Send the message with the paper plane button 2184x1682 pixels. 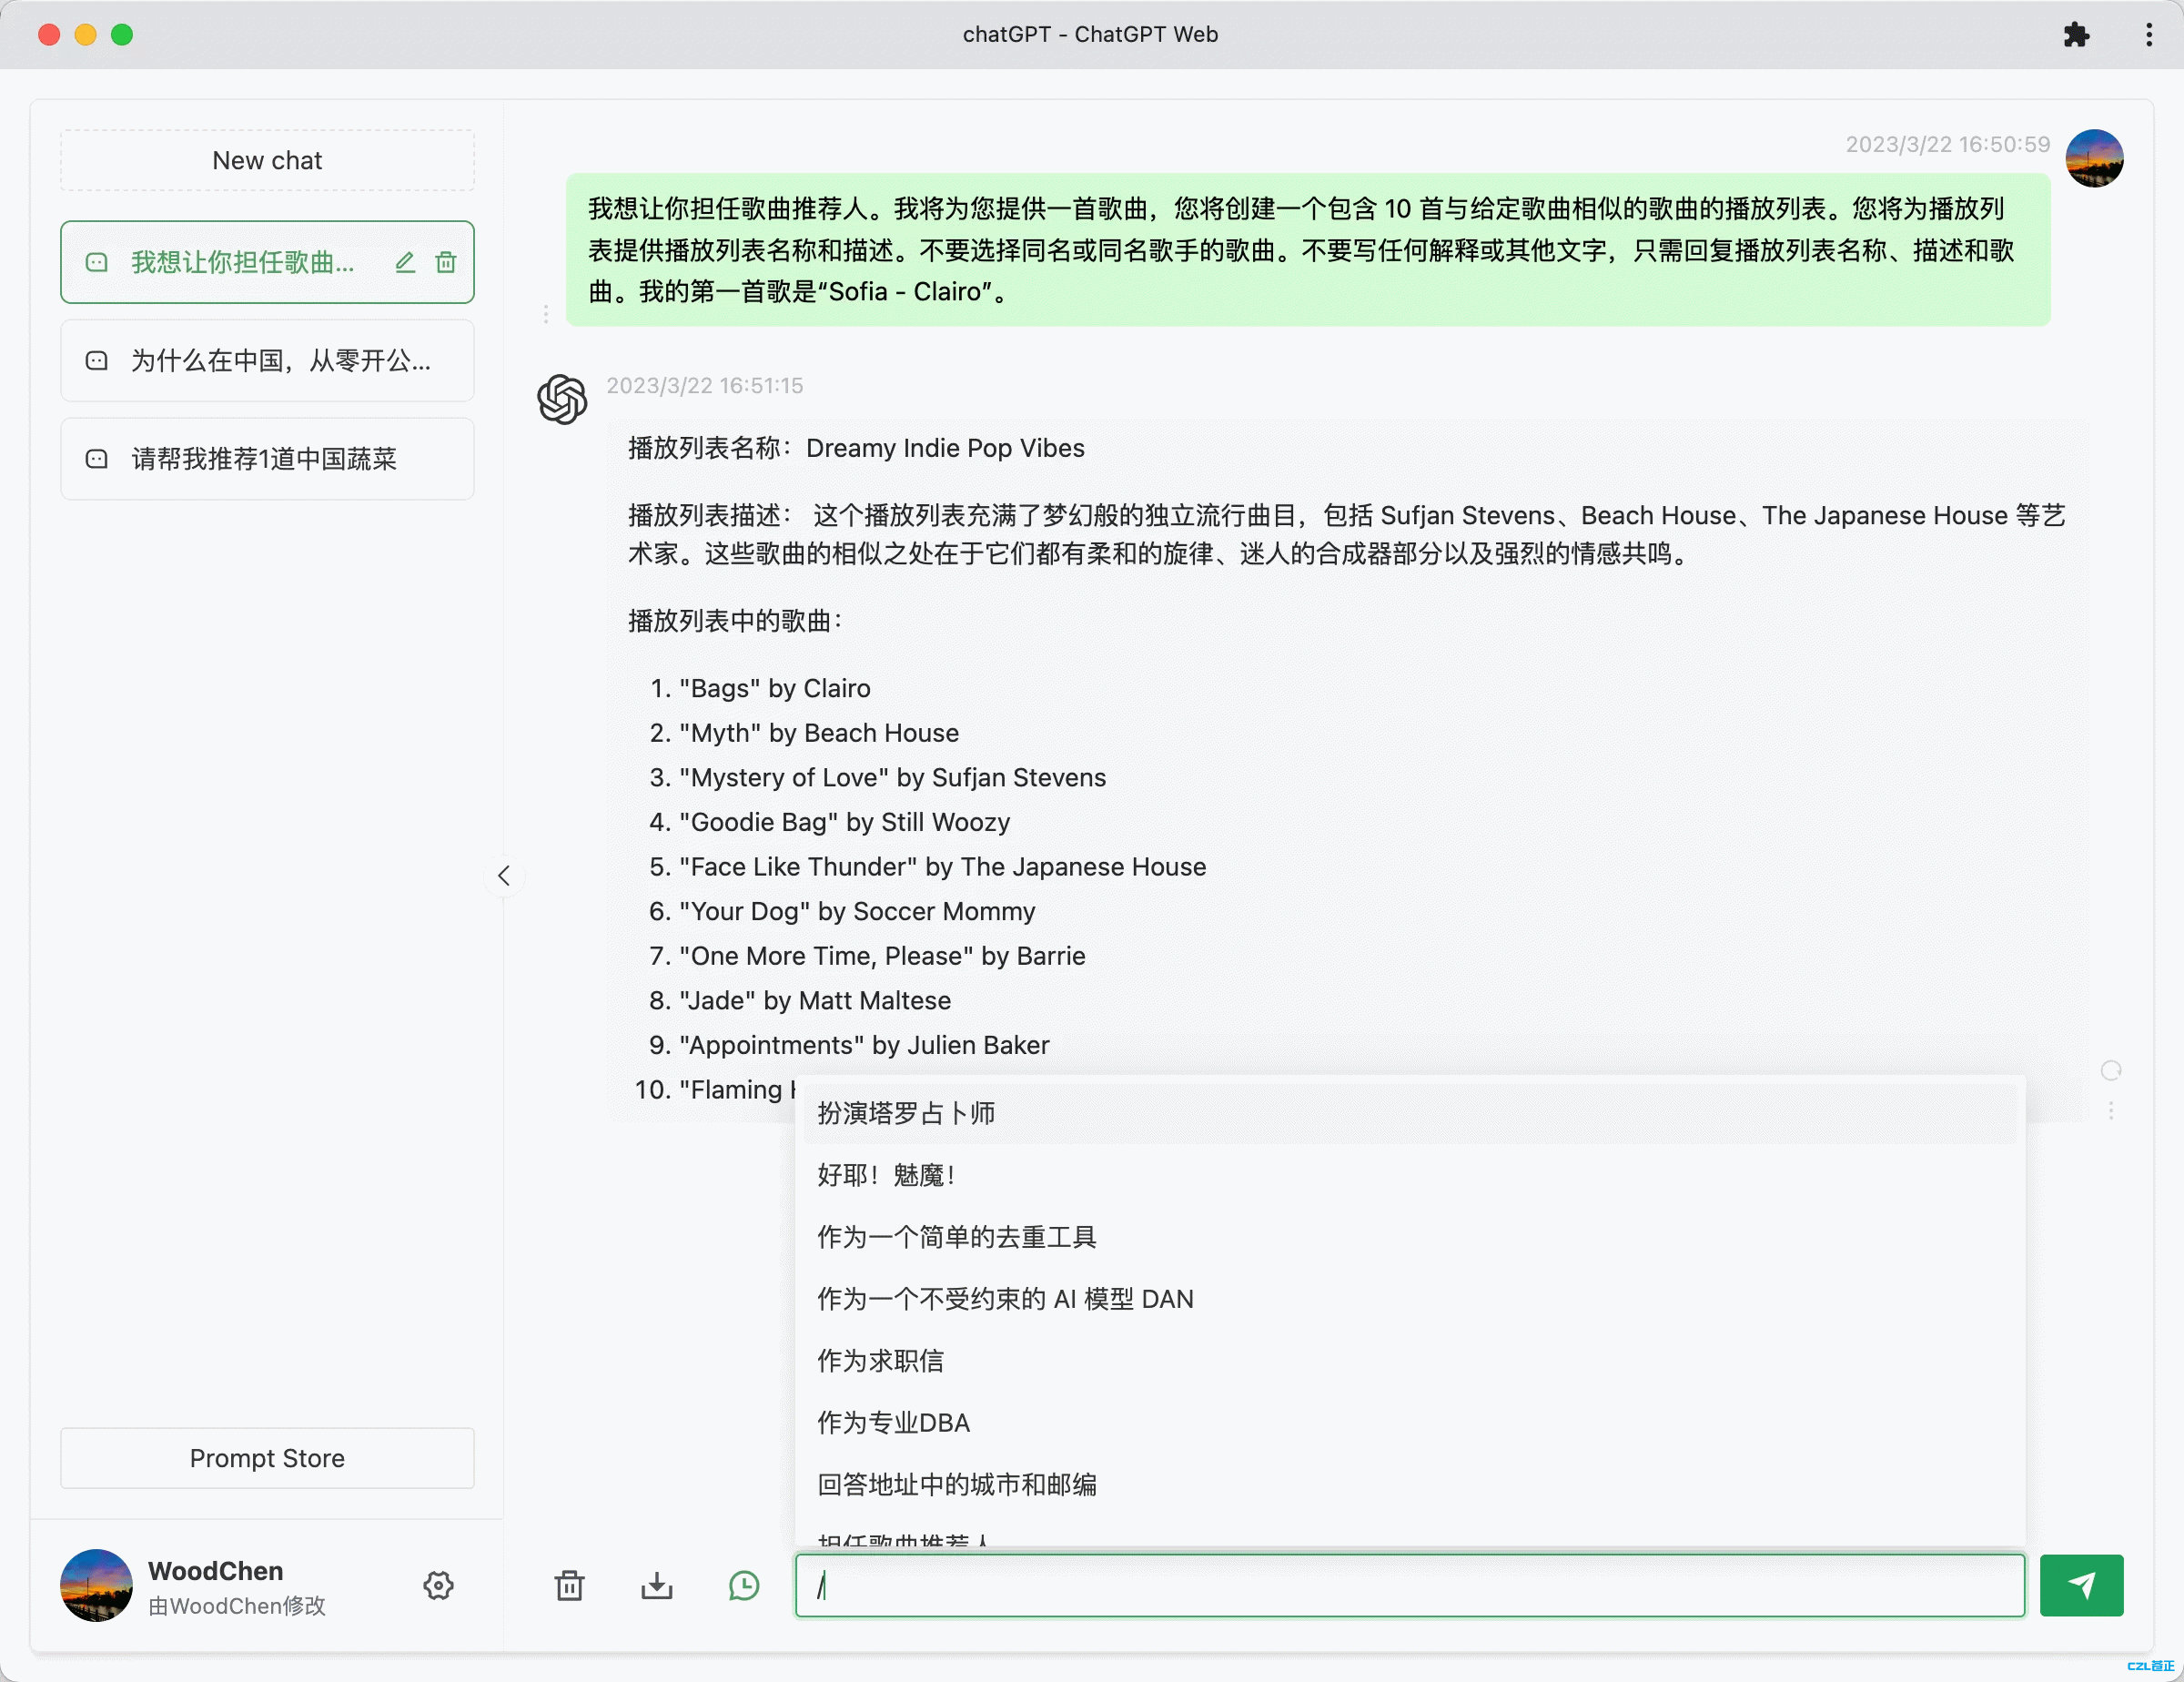pyautogui.click(x=2081, y=1585)
